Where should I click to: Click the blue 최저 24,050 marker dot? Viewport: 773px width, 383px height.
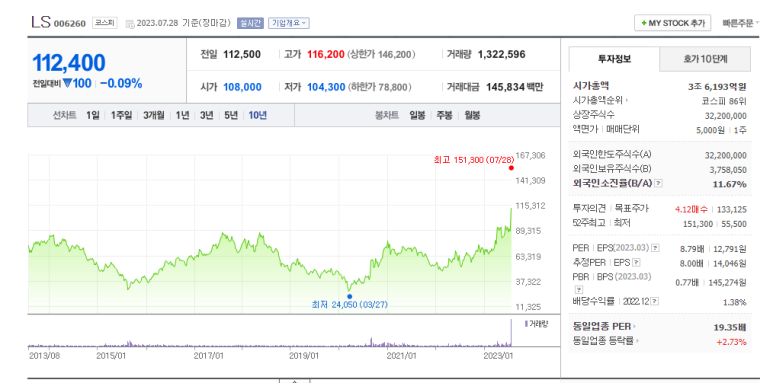(x=350, y=296)
